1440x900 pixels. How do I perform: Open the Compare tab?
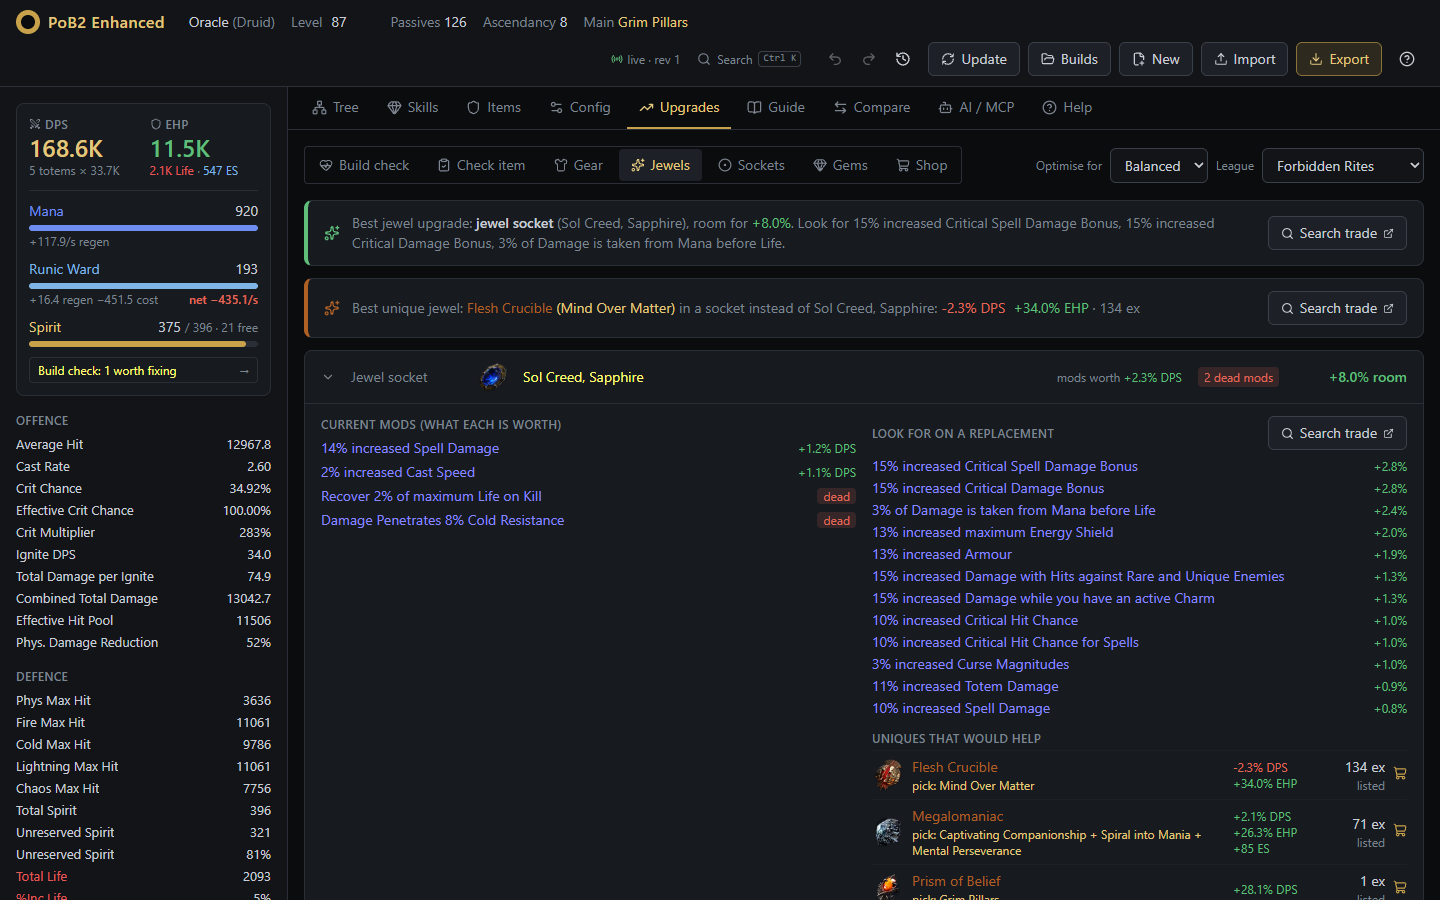click(x=872, y=107)
